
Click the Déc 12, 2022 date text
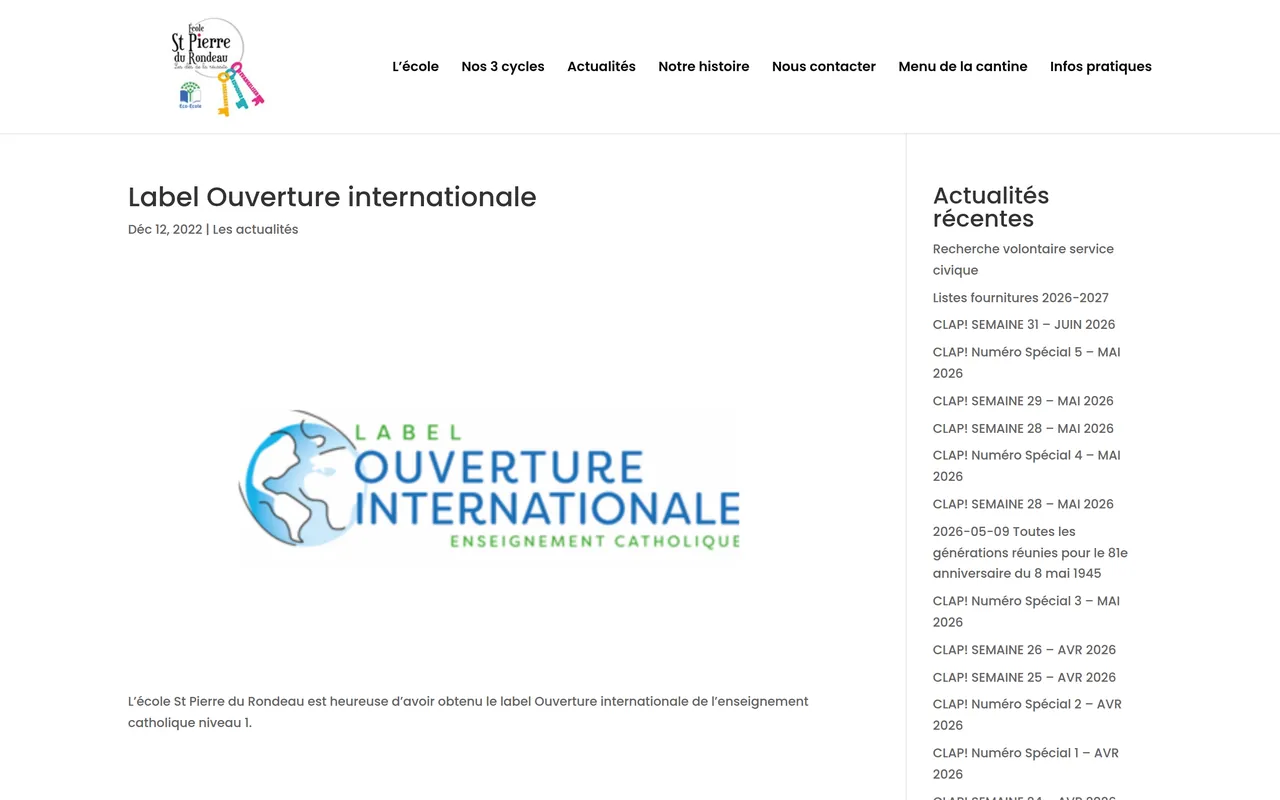[x=165, y=229]
